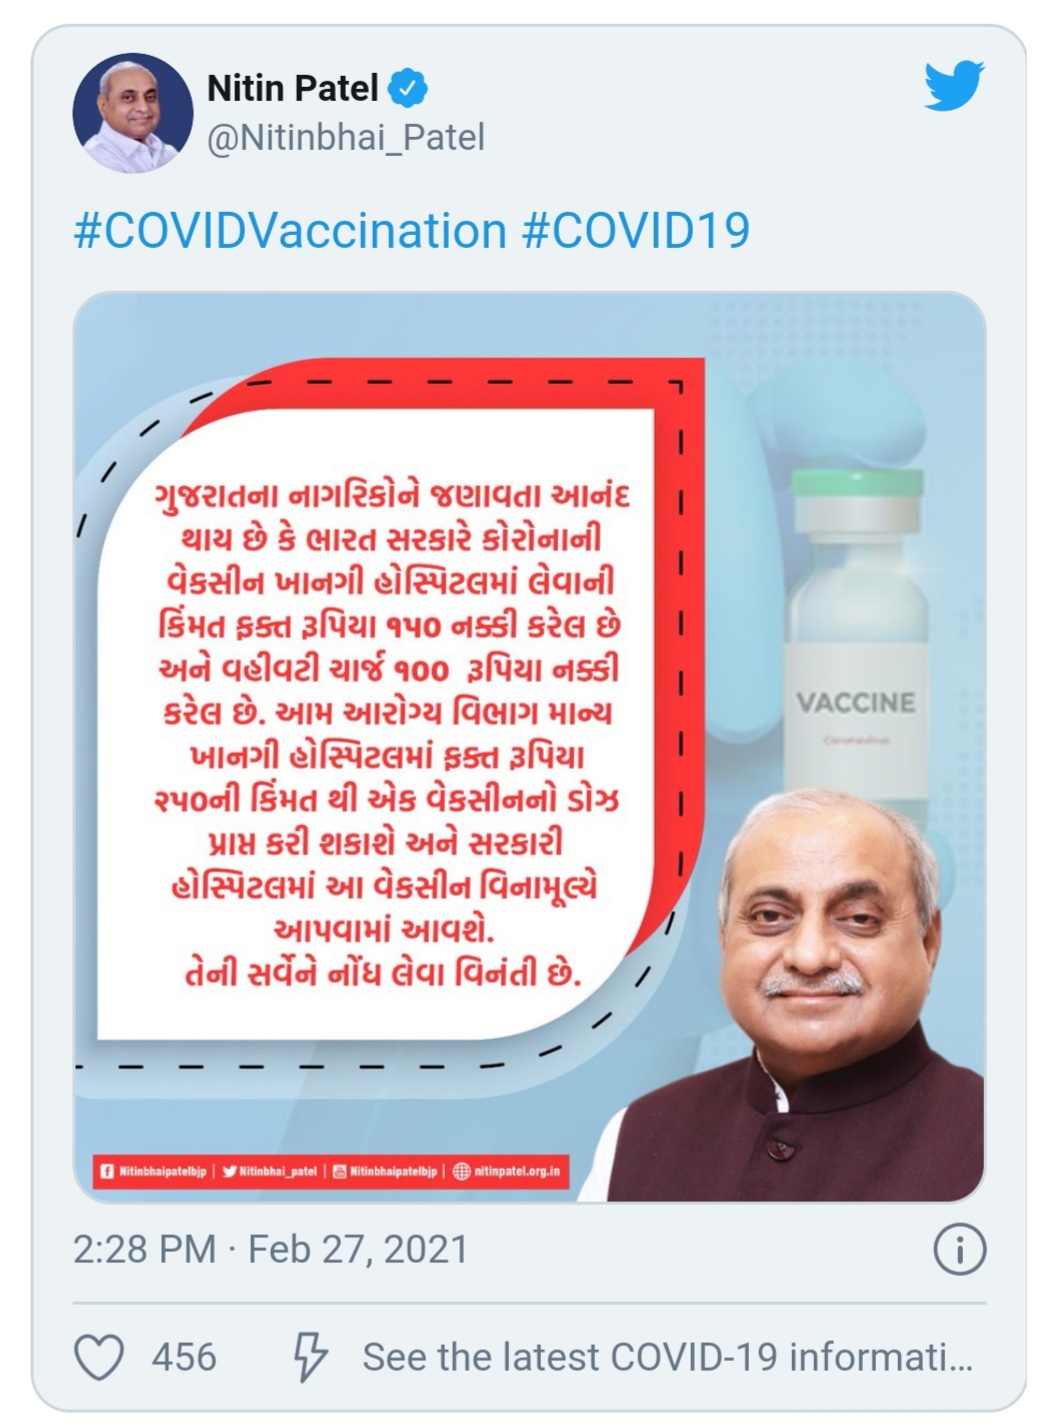Image resolution: width=1052 pixels, height=1427 pixels.
Task: Click the lightning bolt icon
Action: click(309, 1357)
